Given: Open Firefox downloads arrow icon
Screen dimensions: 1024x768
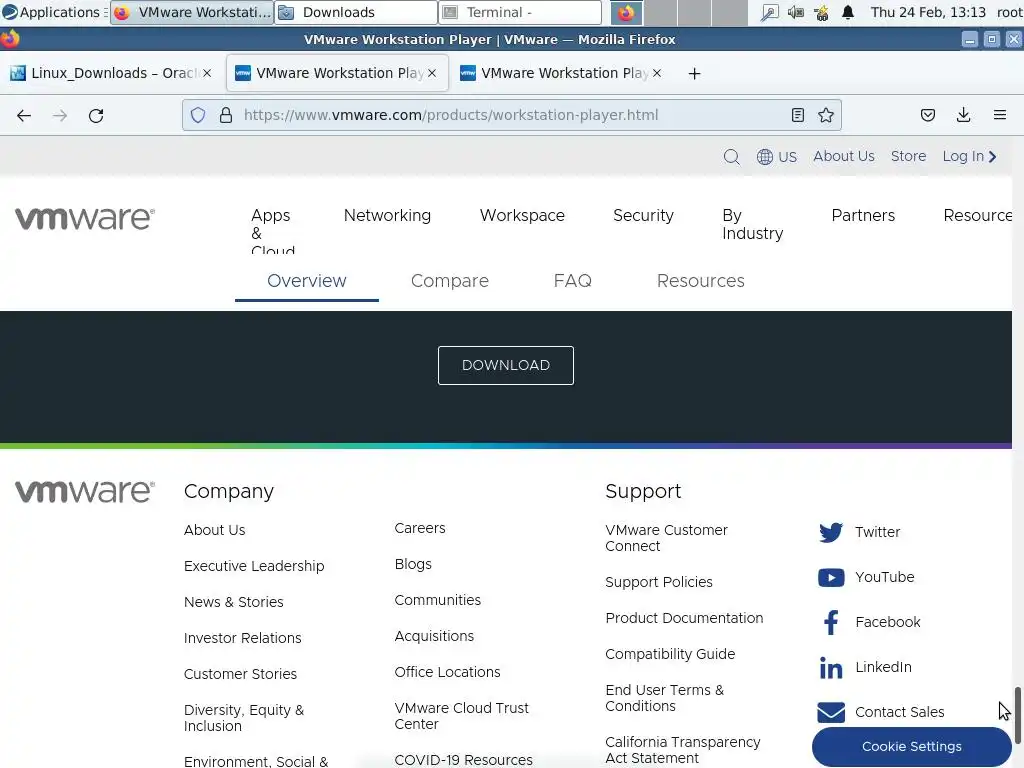Looking at the screenshot, I should point(963,116).
